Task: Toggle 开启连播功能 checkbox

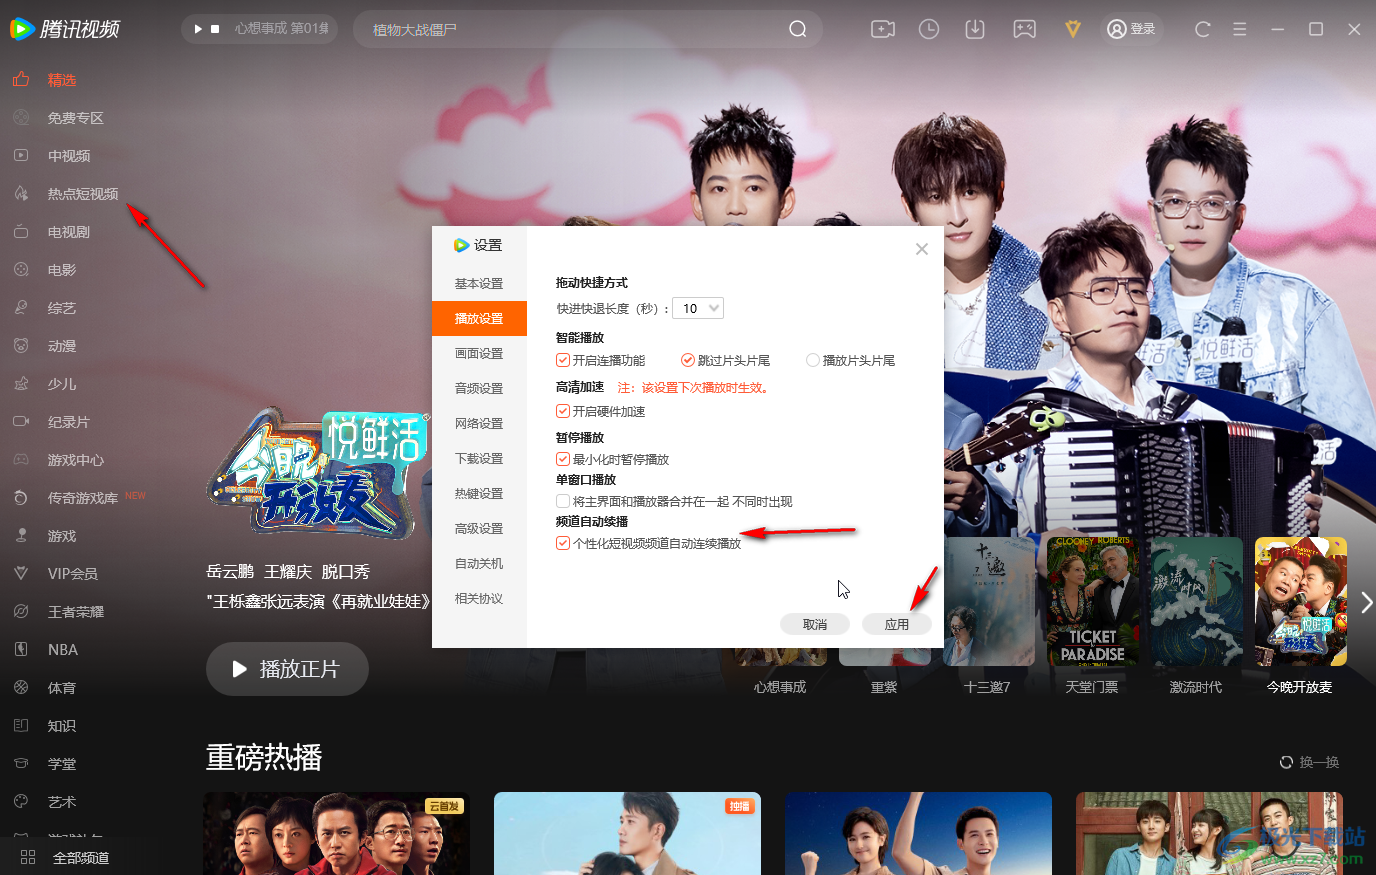Action: (x=563, y=361)
